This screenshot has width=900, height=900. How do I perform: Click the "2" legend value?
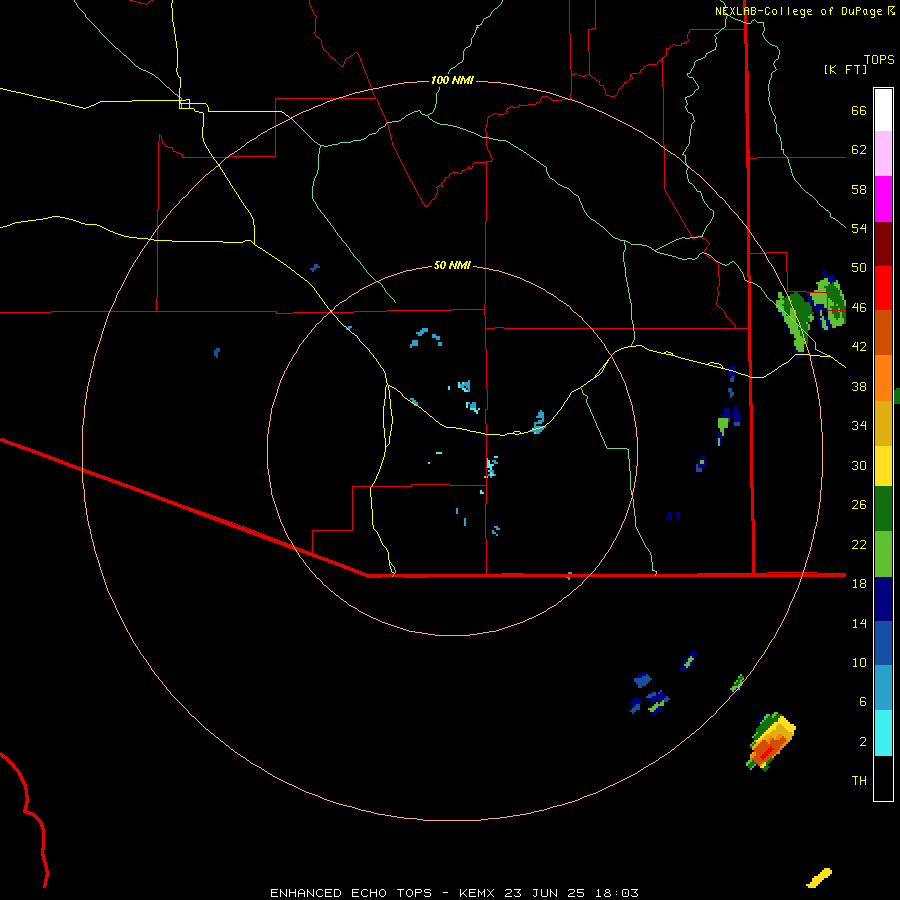coord(862,742)
